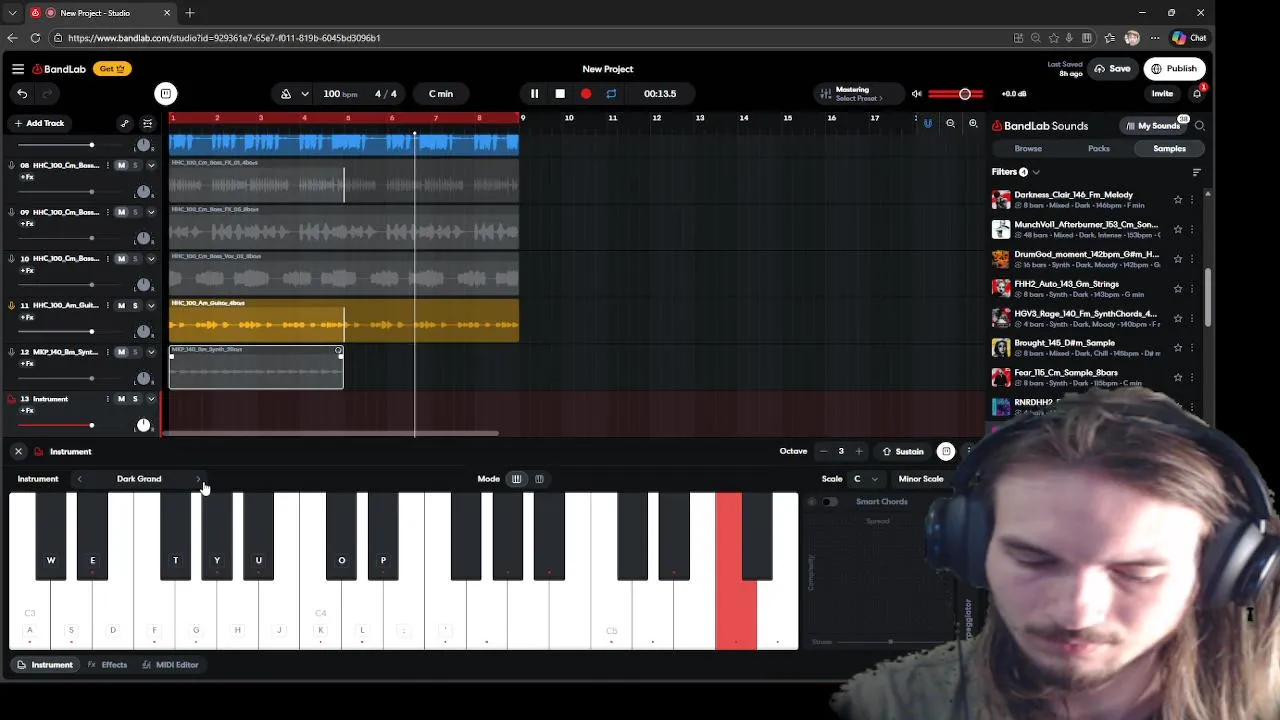Viewport: 1280px width, 720px height.
Task: Favorite the FHH2_Auto_143_Gm_Strings sample
Action: (1178, 289)
